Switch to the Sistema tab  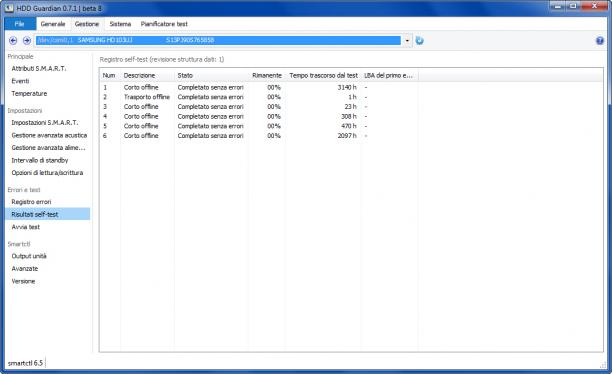pyautogui.click(x=120, y=24)
